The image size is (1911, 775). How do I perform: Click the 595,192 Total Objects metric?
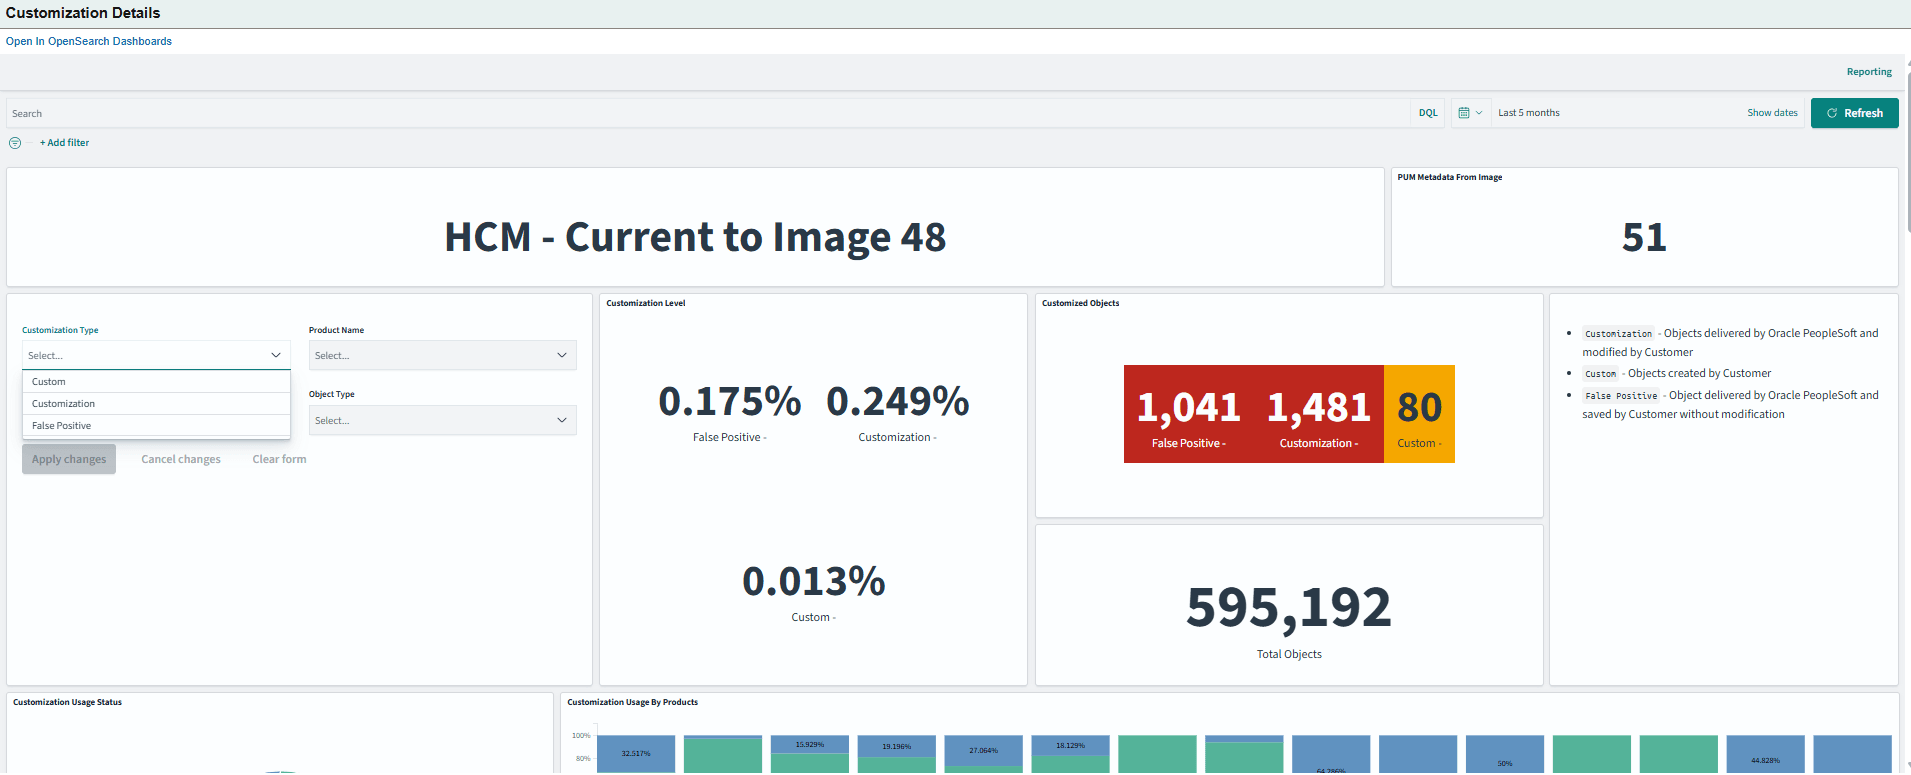pos(1289,620)
